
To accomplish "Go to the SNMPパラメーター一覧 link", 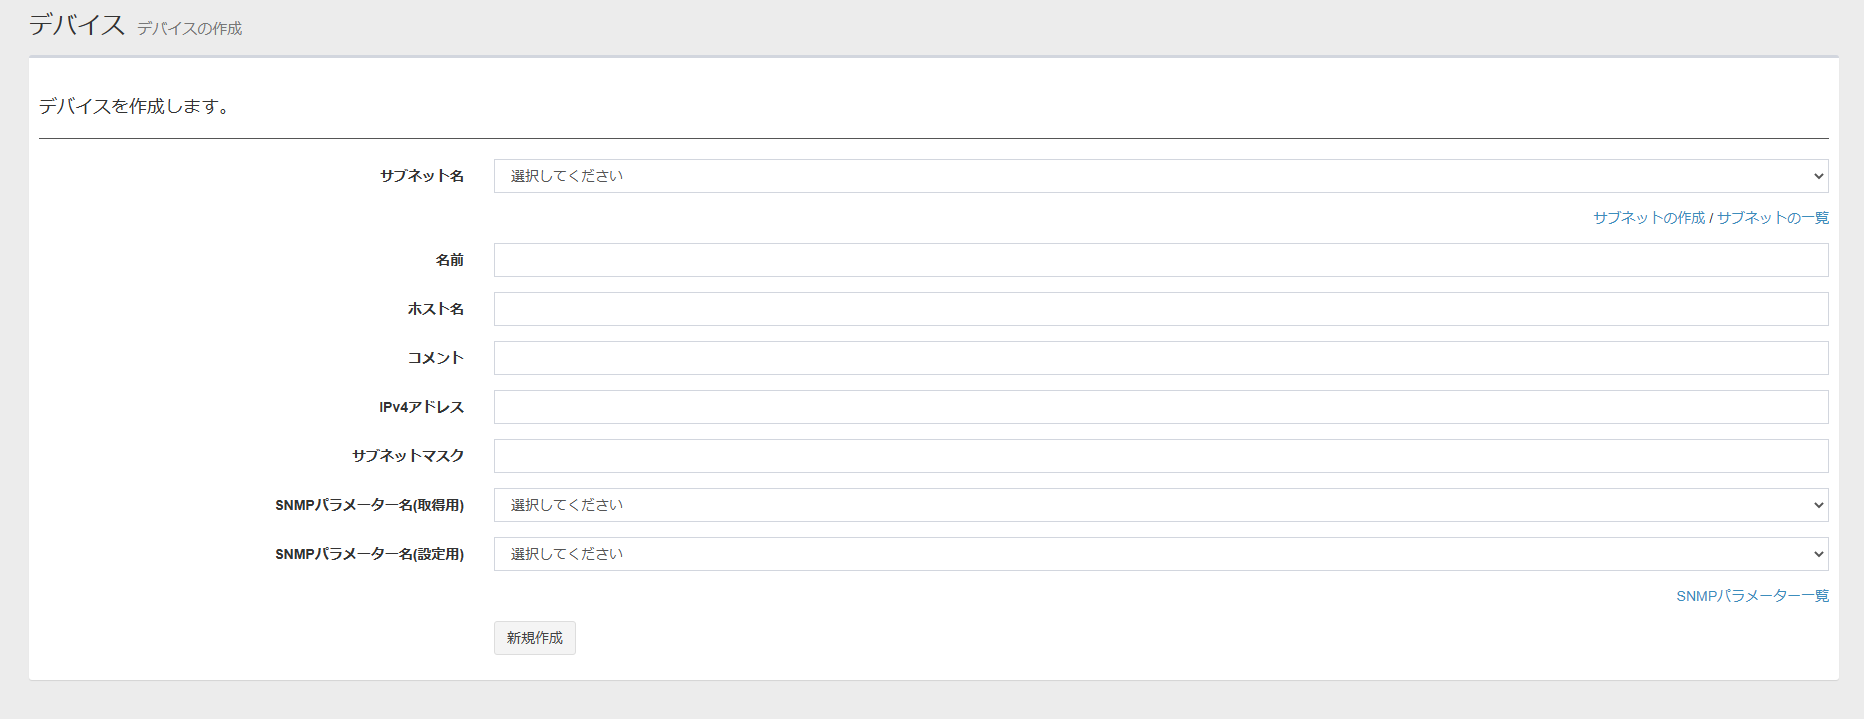I will tap(1752, 596).
